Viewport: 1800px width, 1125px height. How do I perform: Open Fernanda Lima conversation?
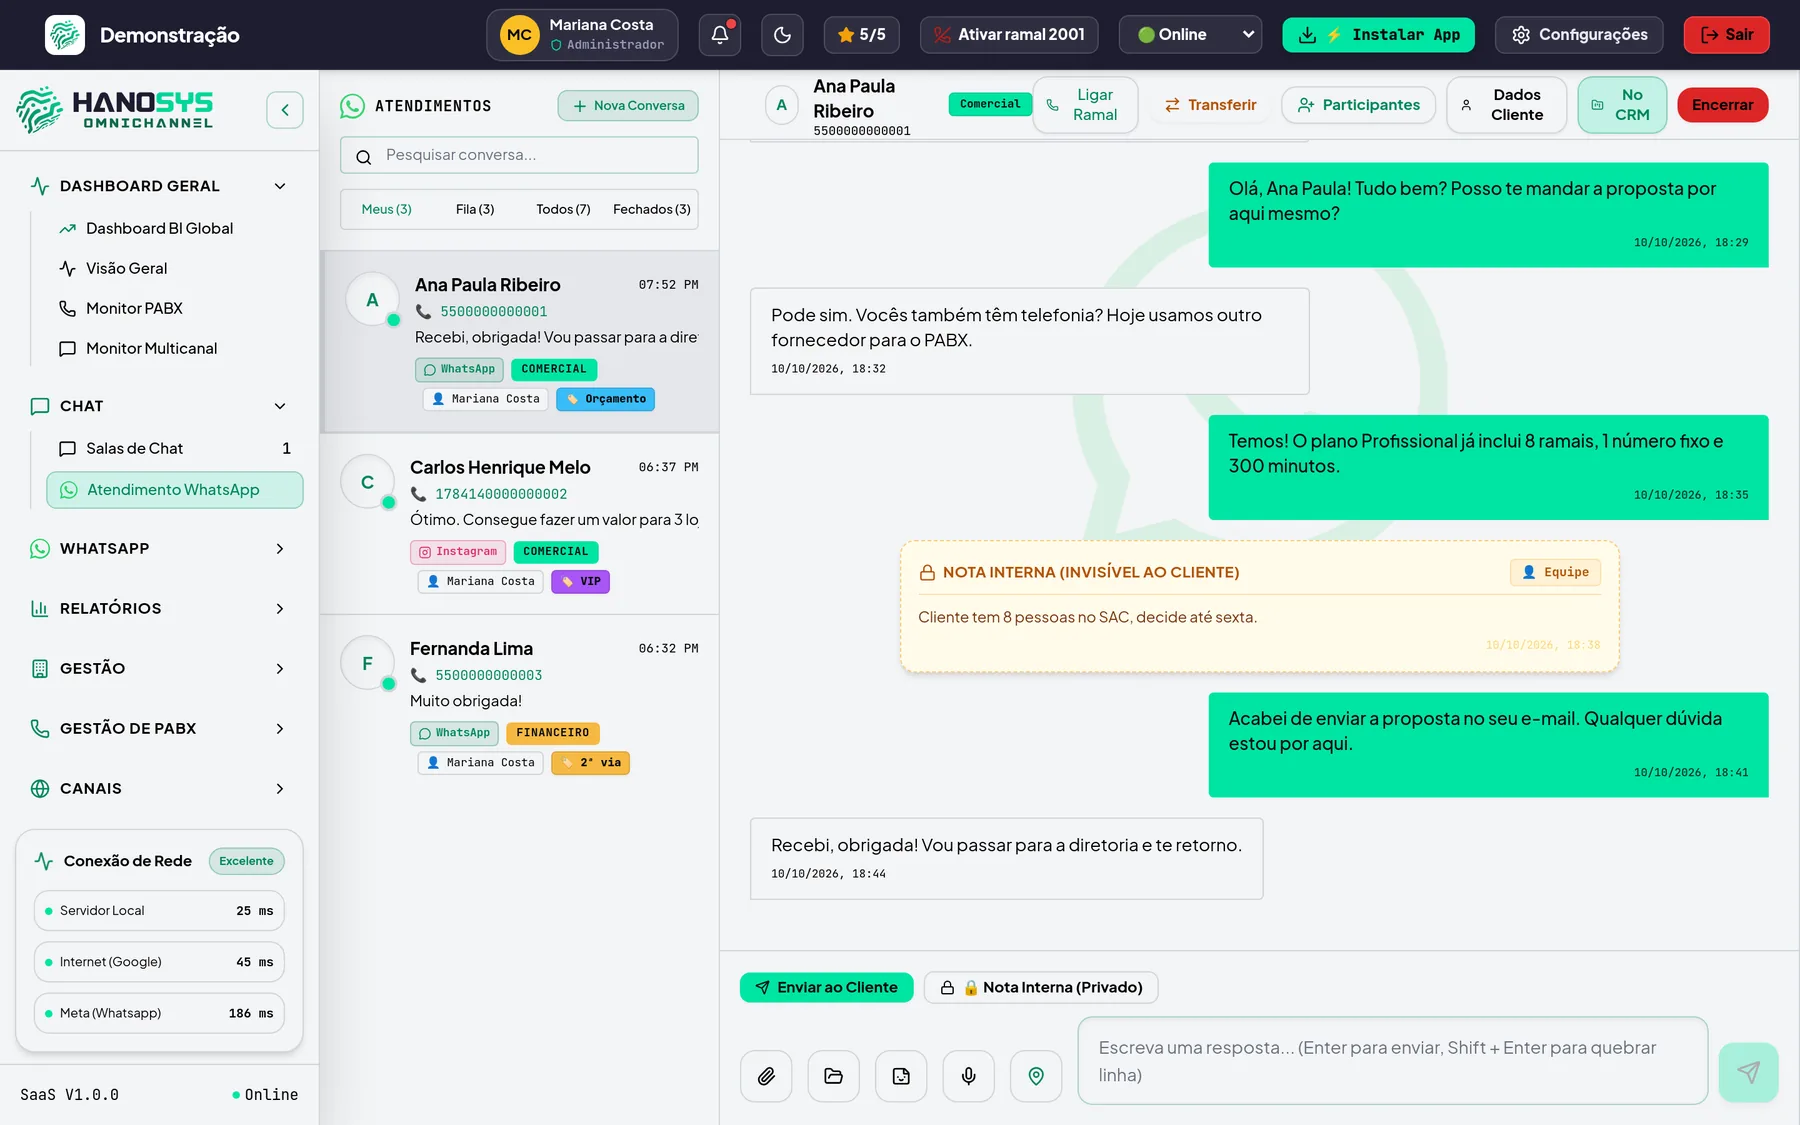(x=520, y=705)
